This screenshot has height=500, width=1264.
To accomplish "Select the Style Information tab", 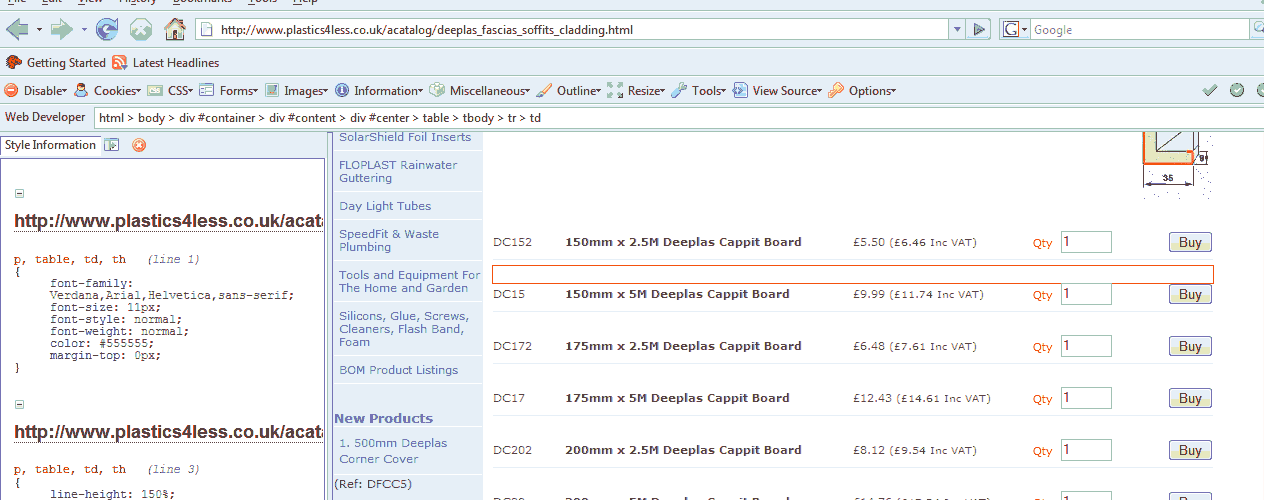I will coord(50,145).
